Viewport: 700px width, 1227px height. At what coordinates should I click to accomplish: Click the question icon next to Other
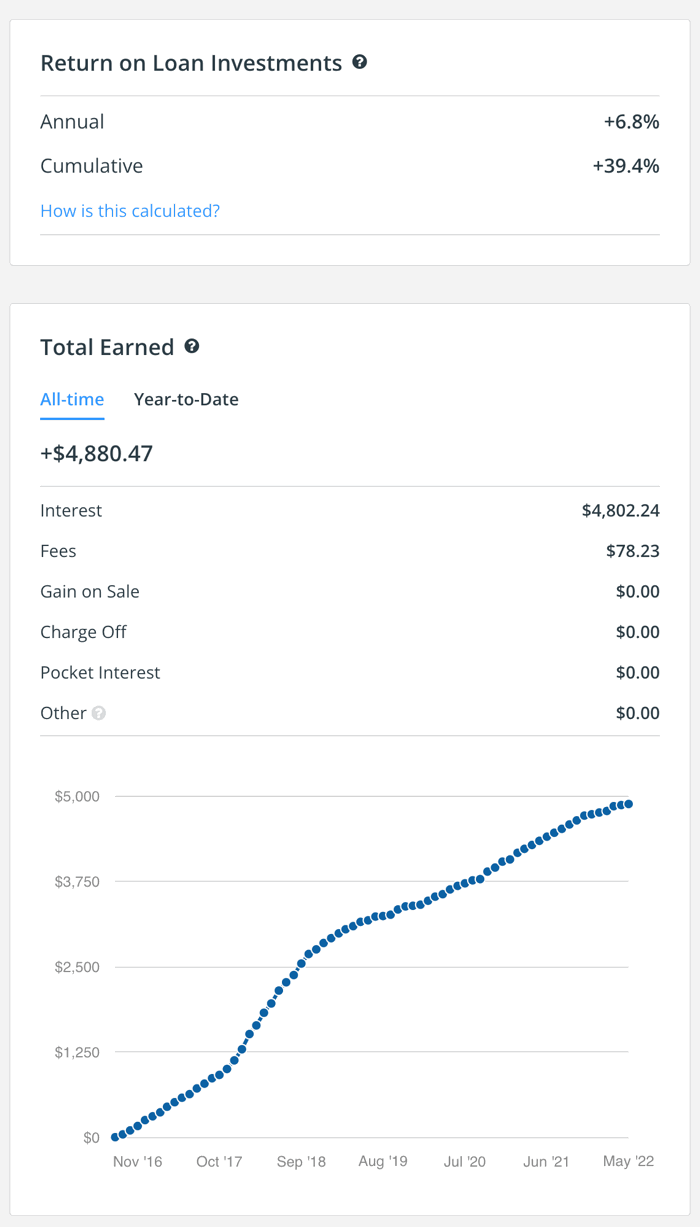coord(99,713)
